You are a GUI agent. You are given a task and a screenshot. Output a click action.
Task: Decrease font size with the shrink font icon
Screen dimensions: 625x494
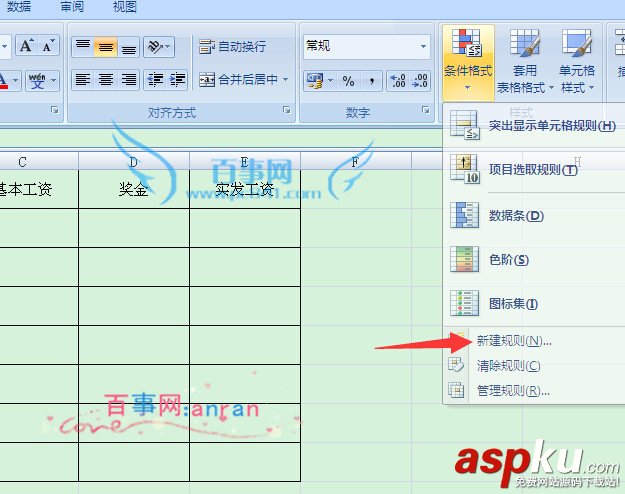click(x=49, y=46)
